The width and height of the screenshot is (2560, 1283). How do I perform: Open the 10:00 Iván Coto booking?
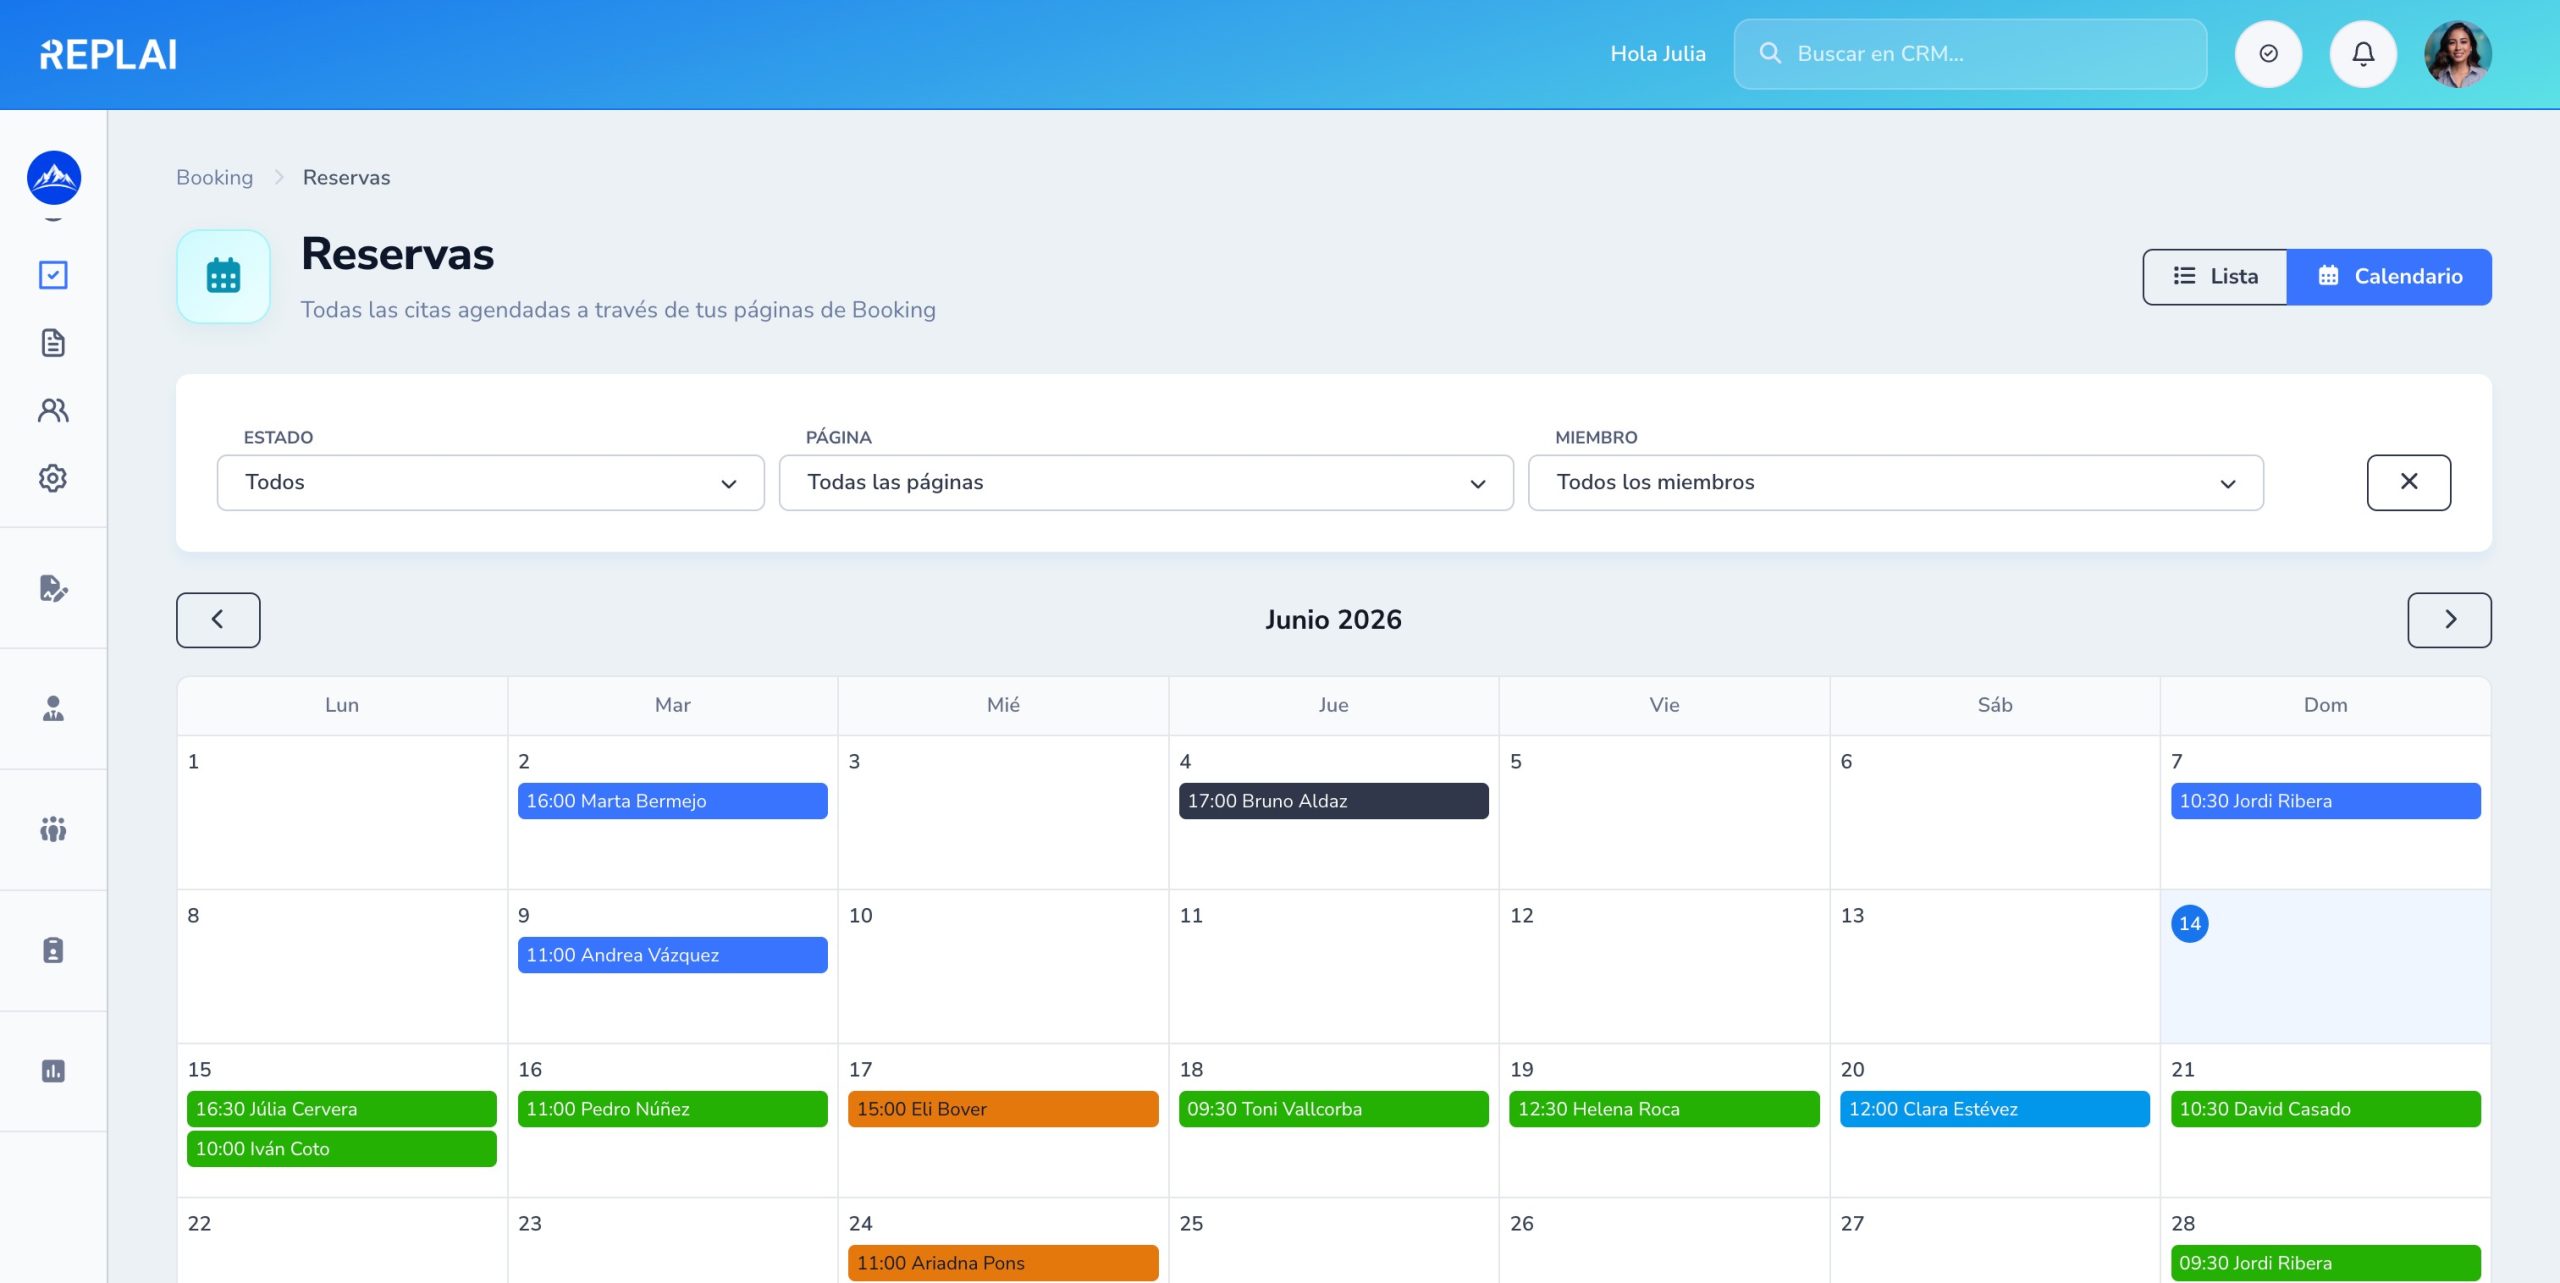pos(342,1149)
